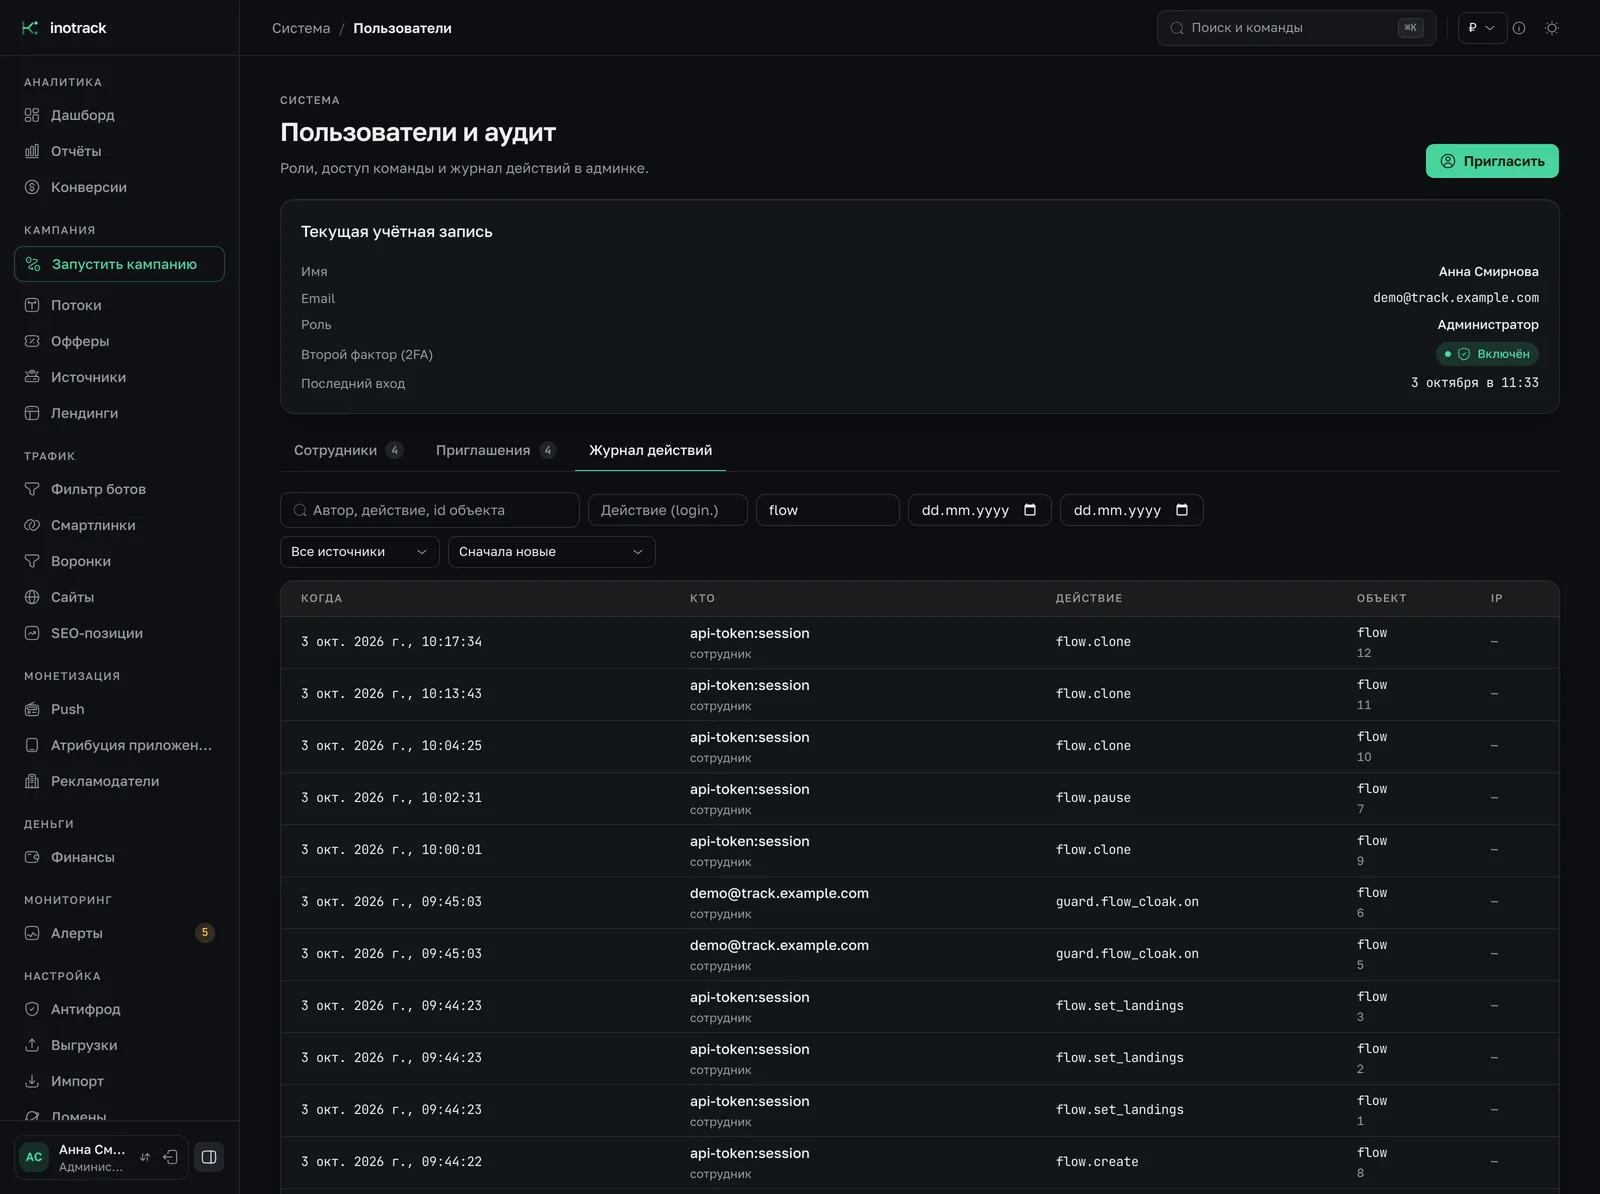Click the inotrack logo icon

[30, 28]
